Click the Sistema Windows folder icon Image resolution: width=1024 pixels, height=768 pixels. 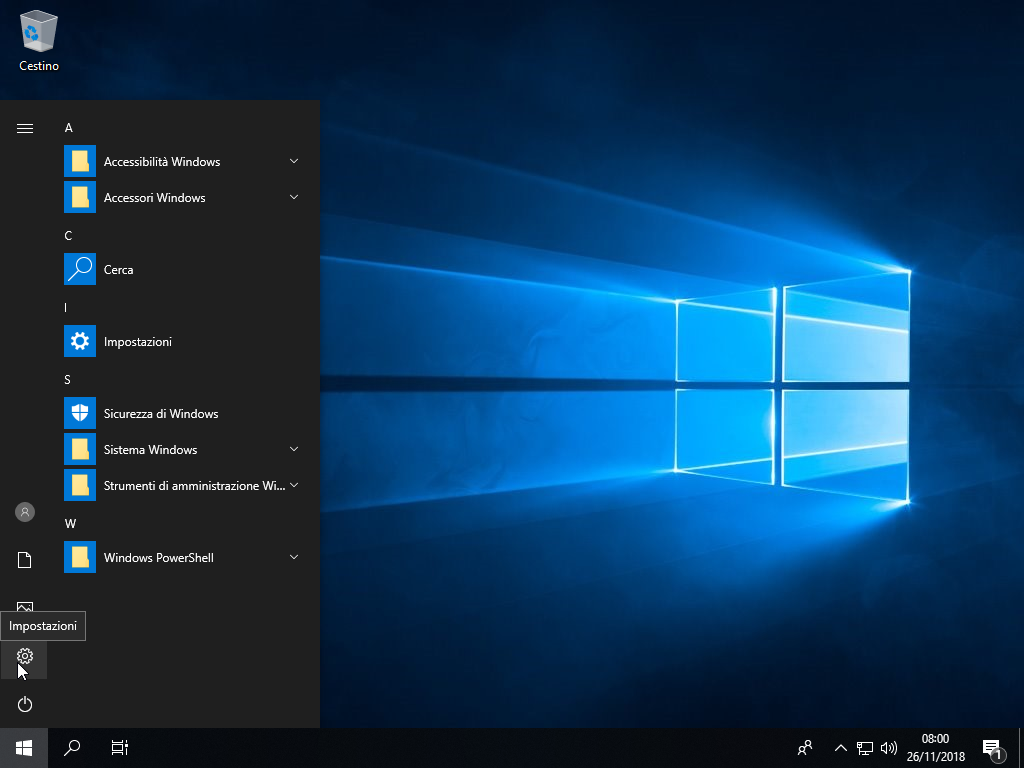coord(80,449)
